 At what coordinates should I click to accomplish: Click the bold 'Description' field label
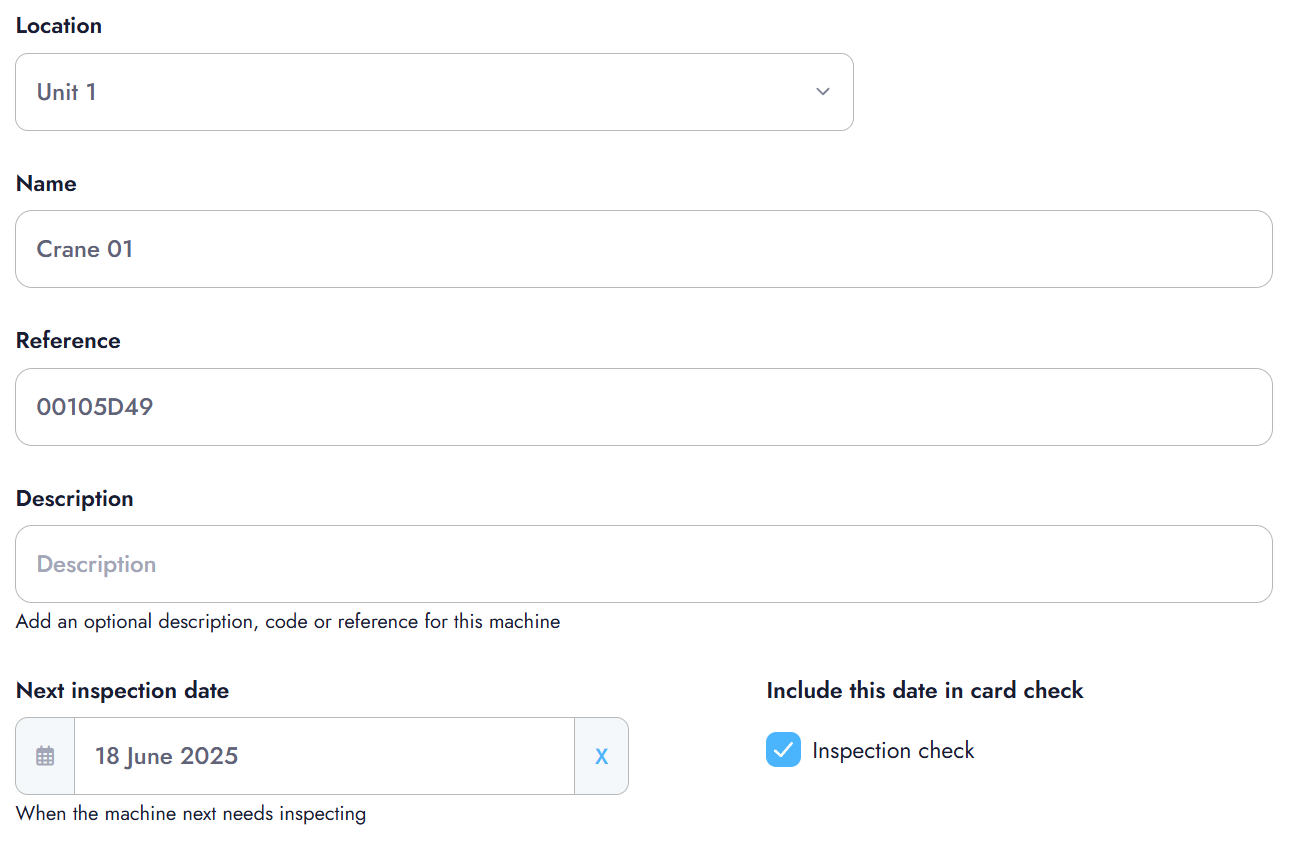click(75, 499)
